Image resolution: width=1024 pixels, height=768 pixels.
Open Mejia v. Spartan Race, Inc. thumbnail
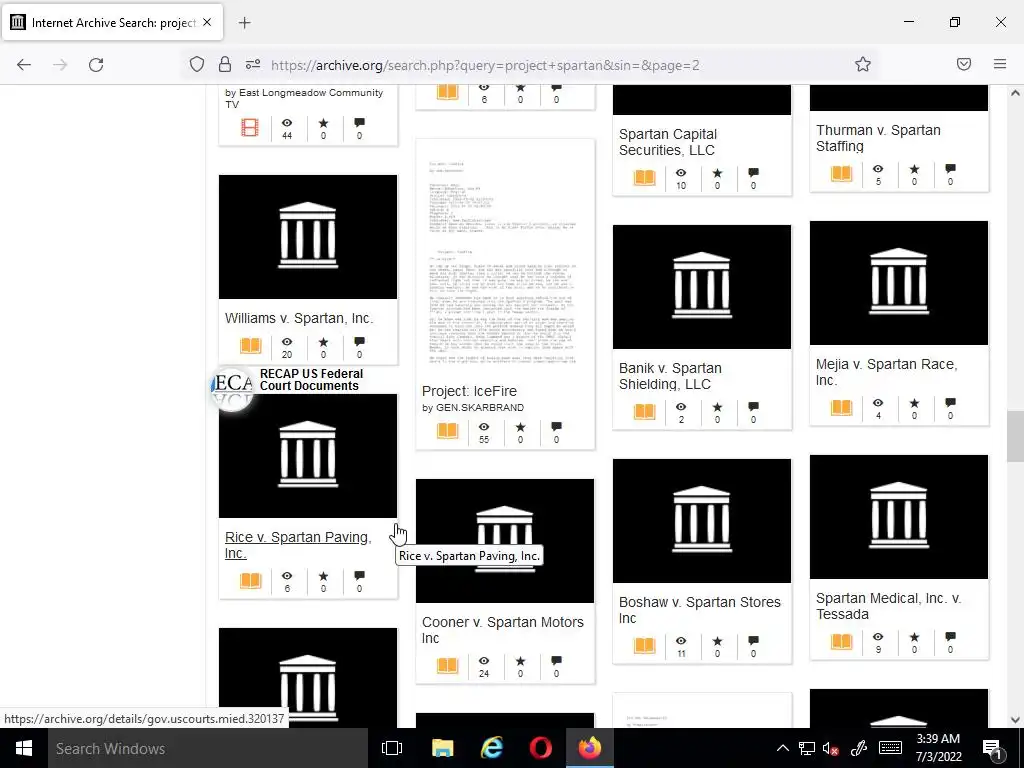[x=899, y=283]
